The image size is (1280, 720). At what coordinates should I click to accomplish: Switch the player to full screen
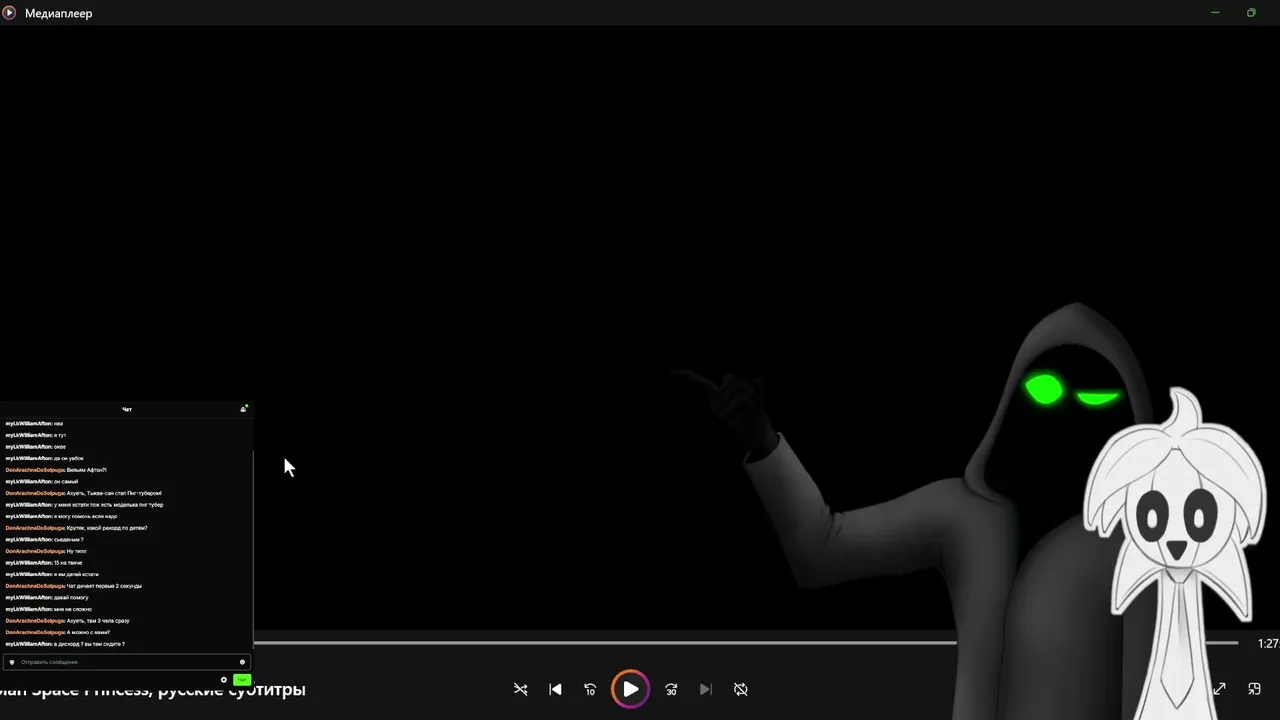(1219, 689)
